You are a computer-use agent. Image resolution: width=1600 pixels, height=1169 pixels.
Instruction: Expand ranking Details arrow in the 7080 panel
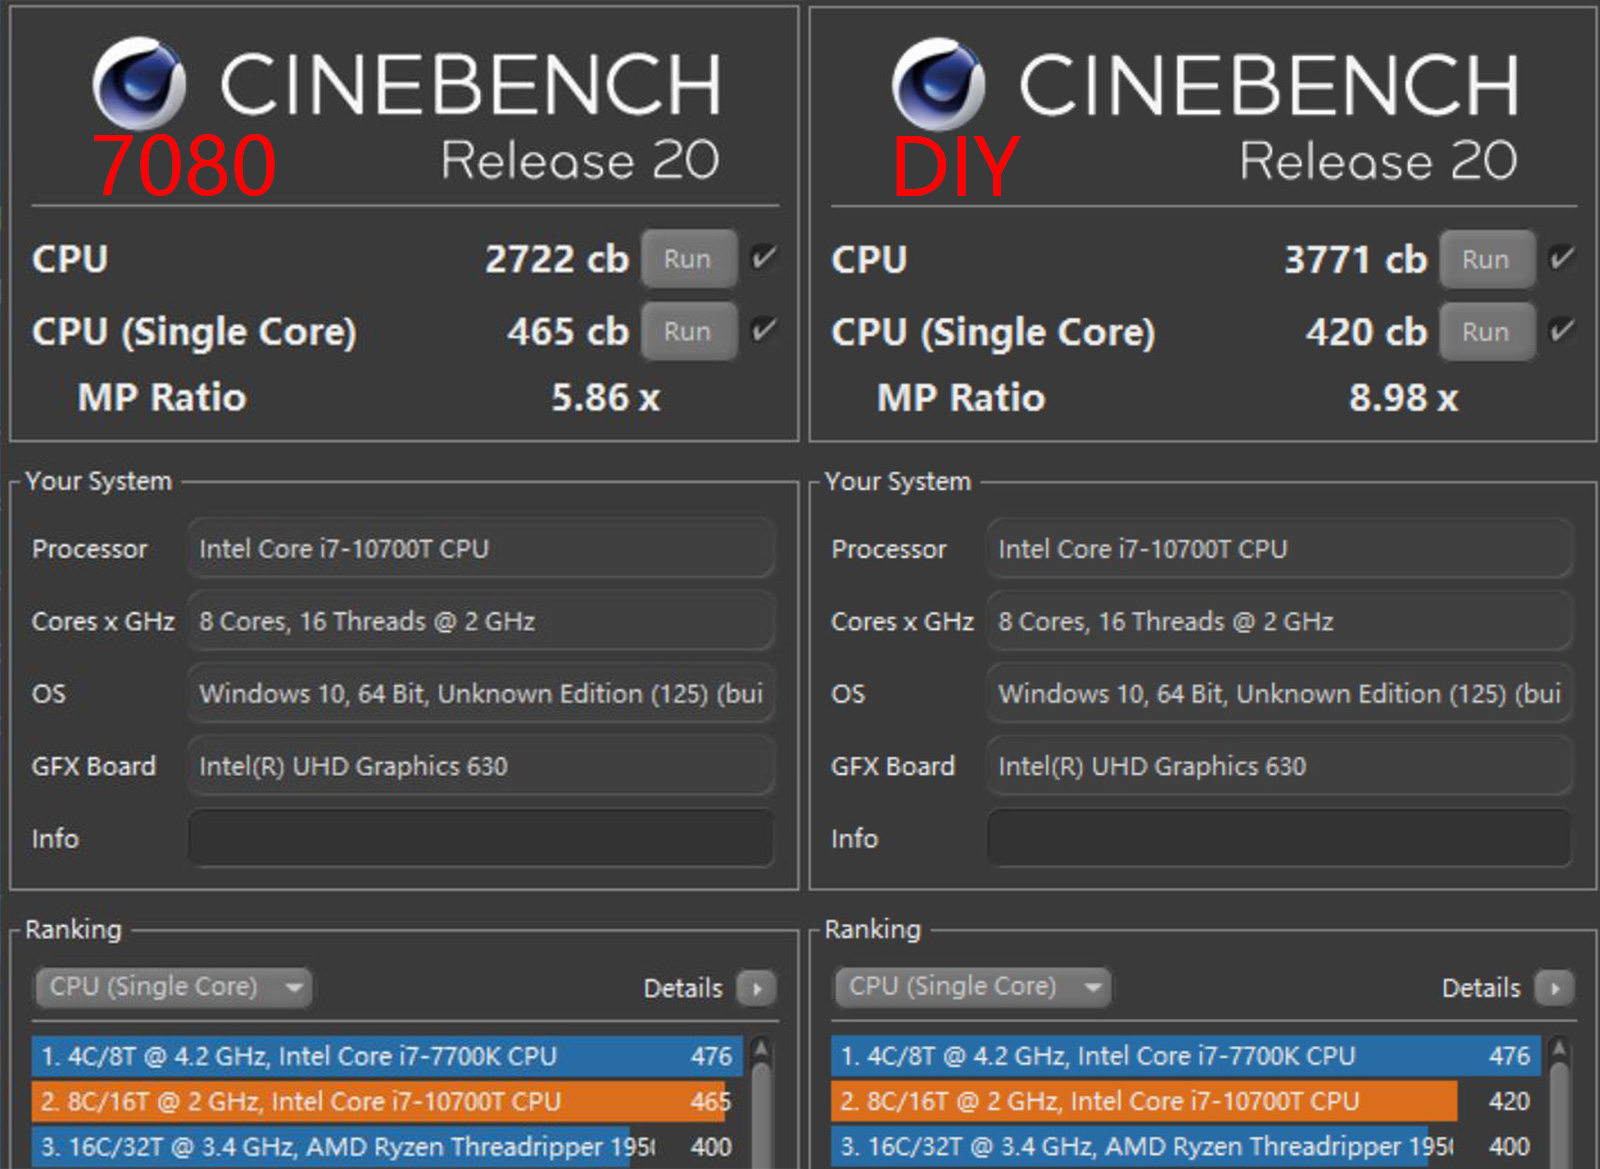[x=757, y=988]
